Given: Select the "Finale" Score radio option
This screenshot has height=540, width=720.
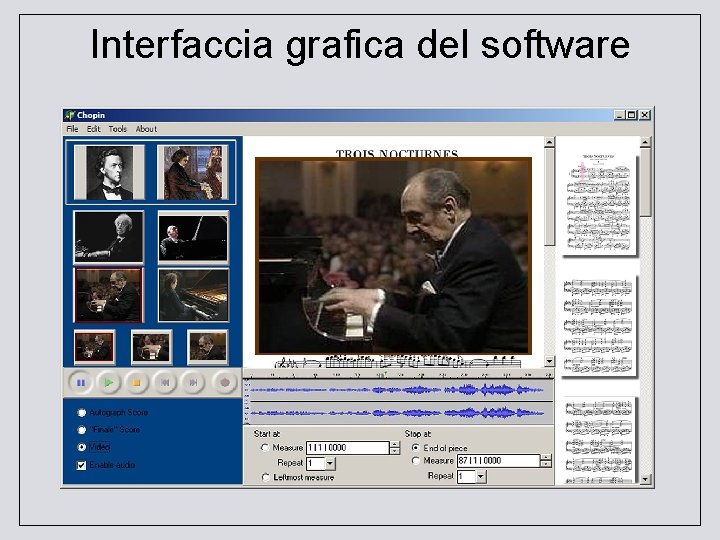Looking at the screenshot, I should 82,430.
